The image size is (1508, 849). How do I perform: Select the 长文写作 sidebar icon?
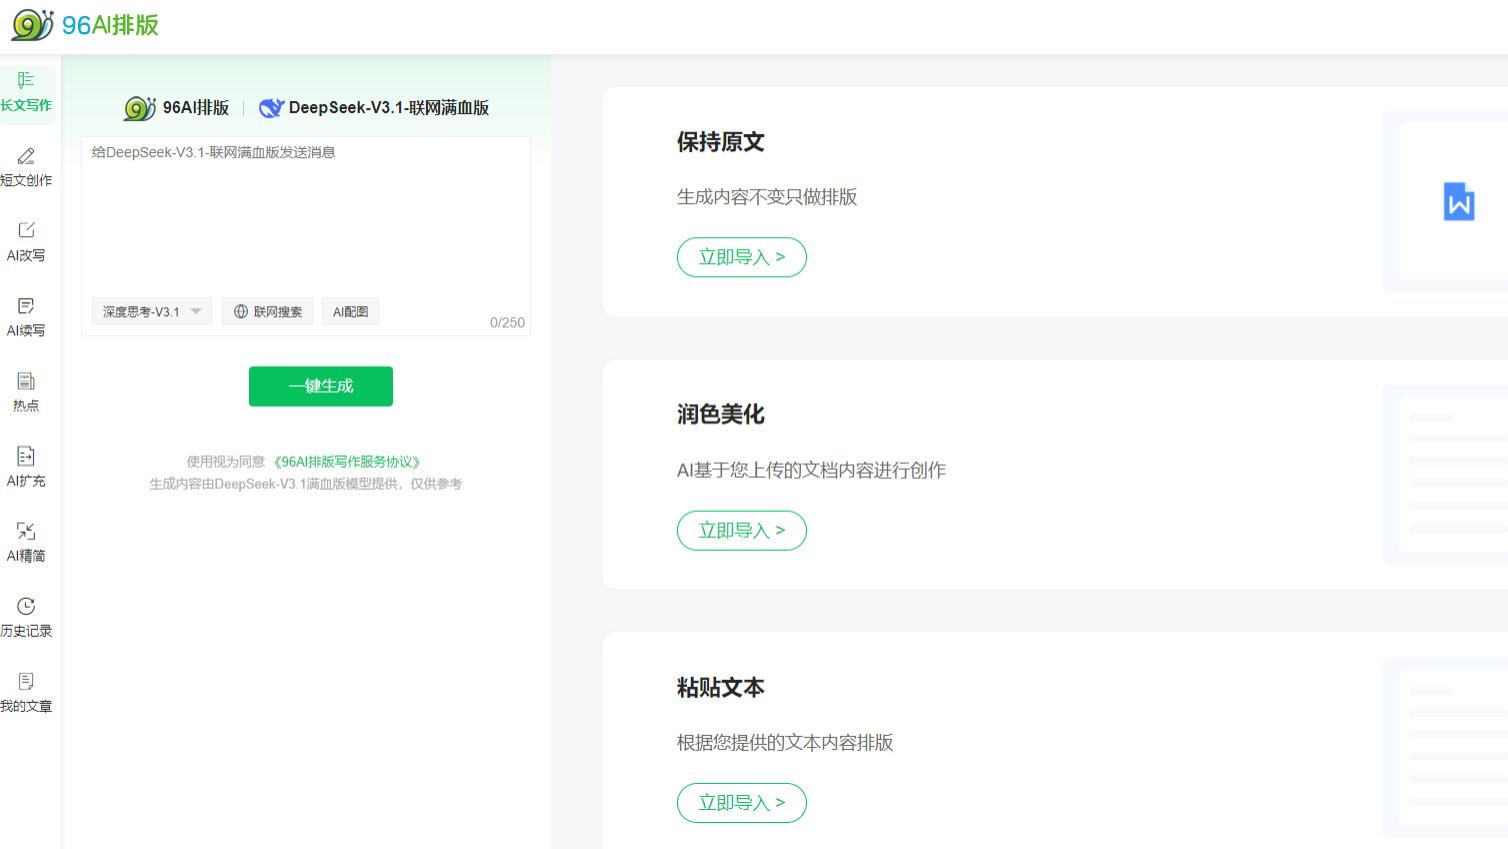coord(26,91)
